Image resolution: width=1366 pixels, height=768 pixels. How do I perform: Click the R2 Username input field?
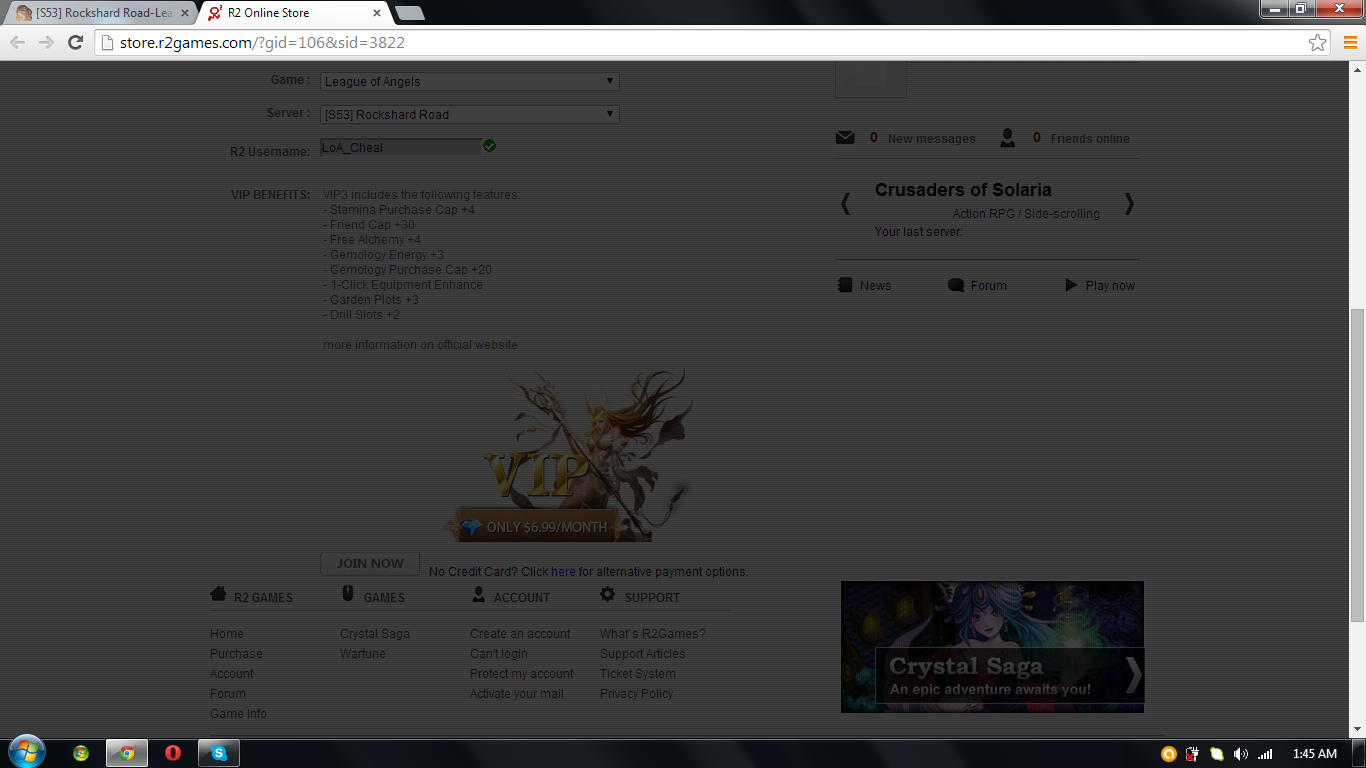pos(400,148)
